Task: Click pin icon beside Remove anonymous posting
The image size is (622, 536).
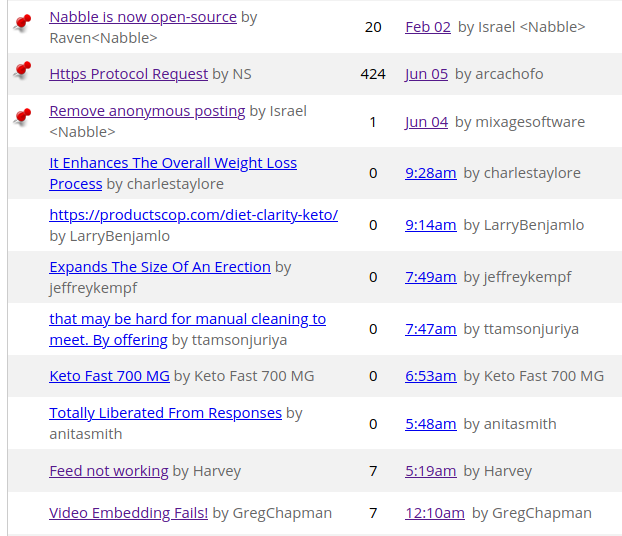Action: pyautogui.click(x=22, y=117)
